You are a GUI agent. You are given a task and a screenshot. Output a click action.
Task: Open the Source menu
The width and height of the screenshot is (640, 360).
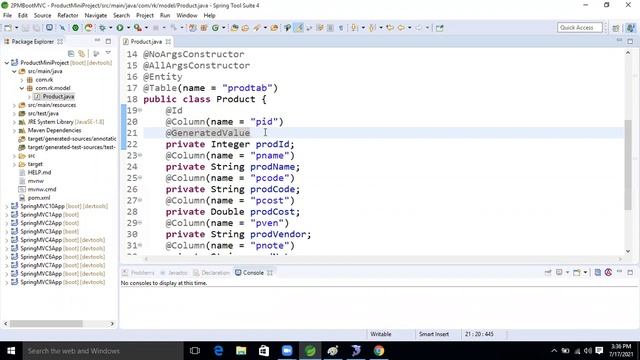[42, 16]
